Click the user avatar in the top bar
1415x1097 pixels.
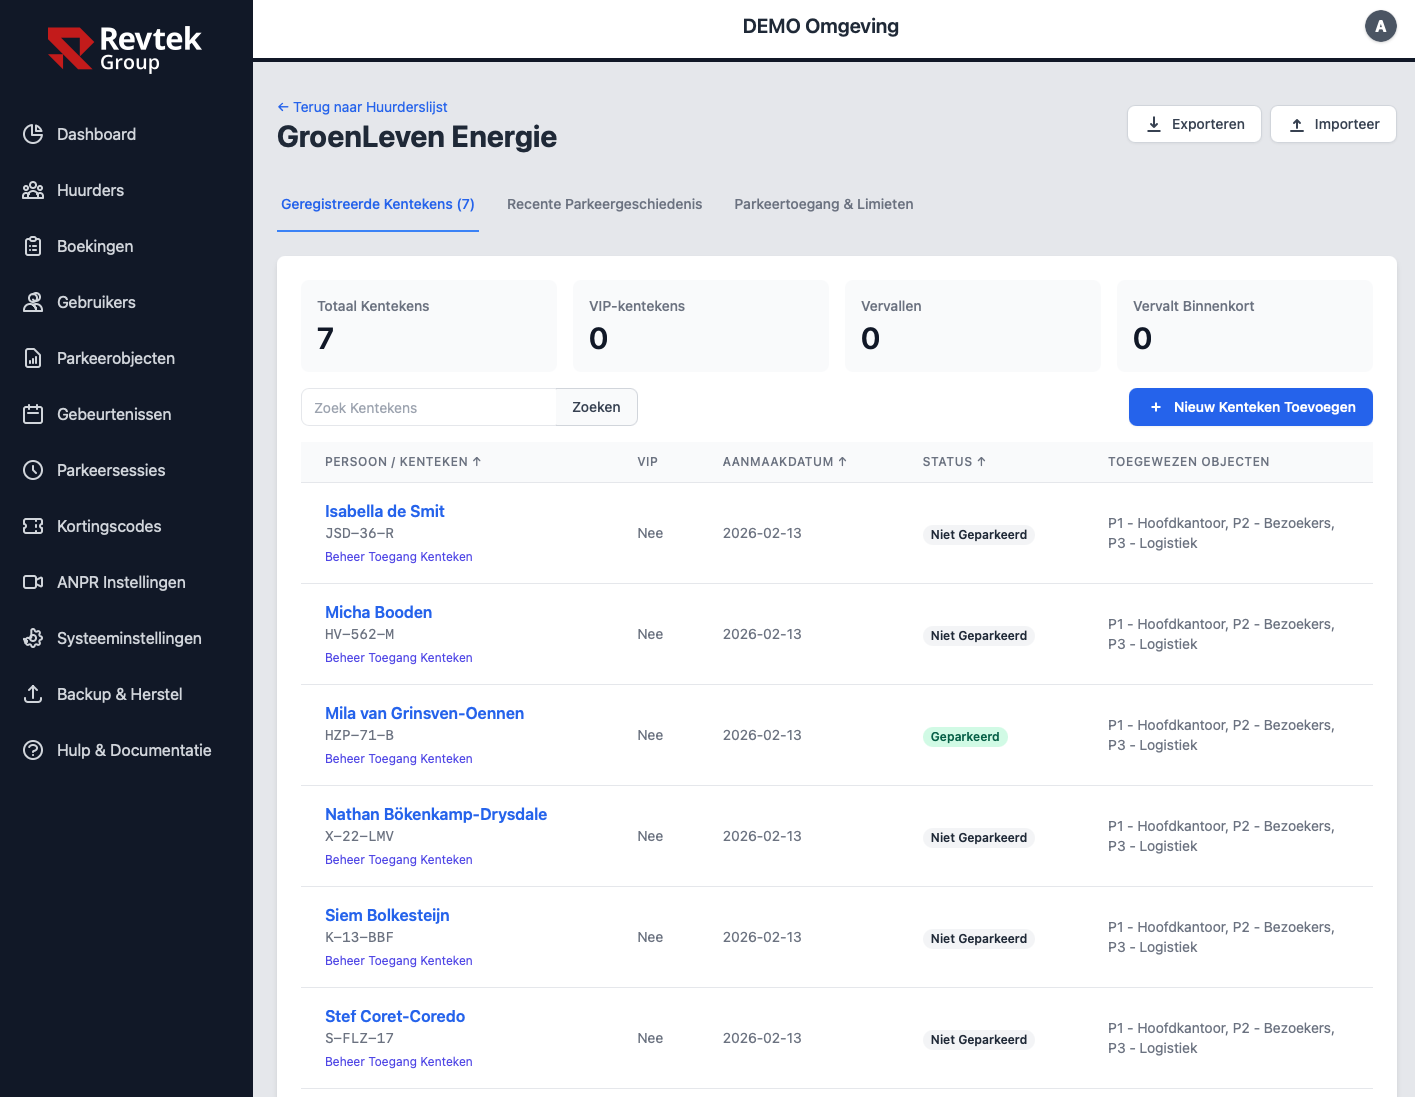[x=1381, y=26]
